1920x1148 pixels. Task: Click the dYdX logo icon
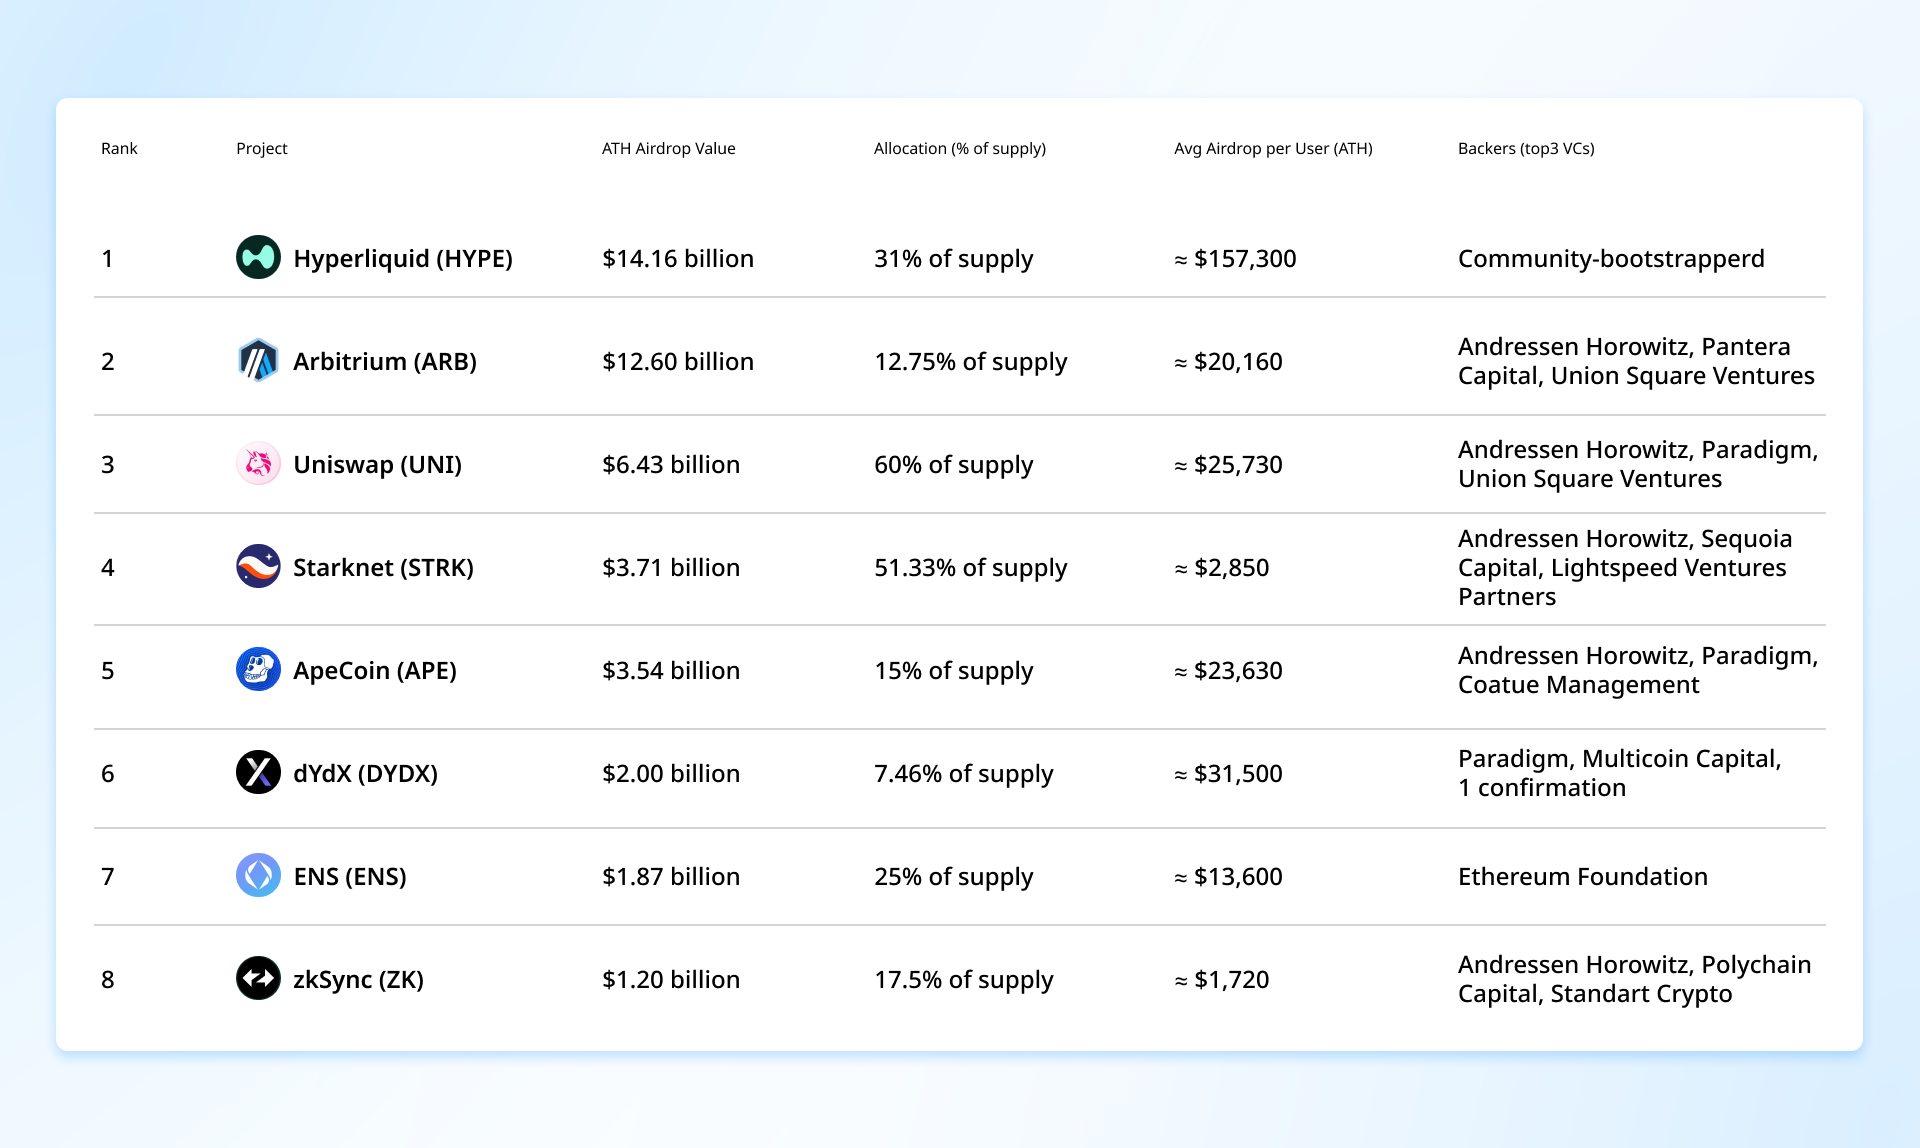(258, 773)
